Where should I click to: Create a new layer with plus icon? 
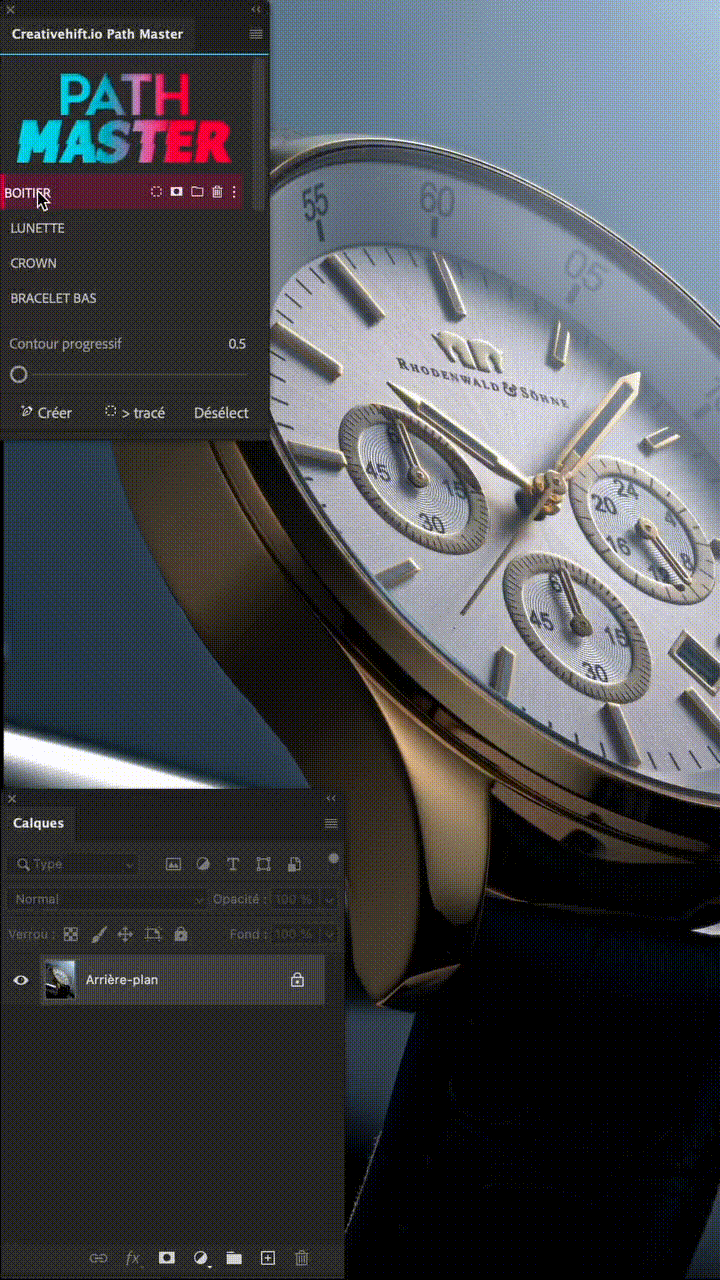click(267, 1258)
